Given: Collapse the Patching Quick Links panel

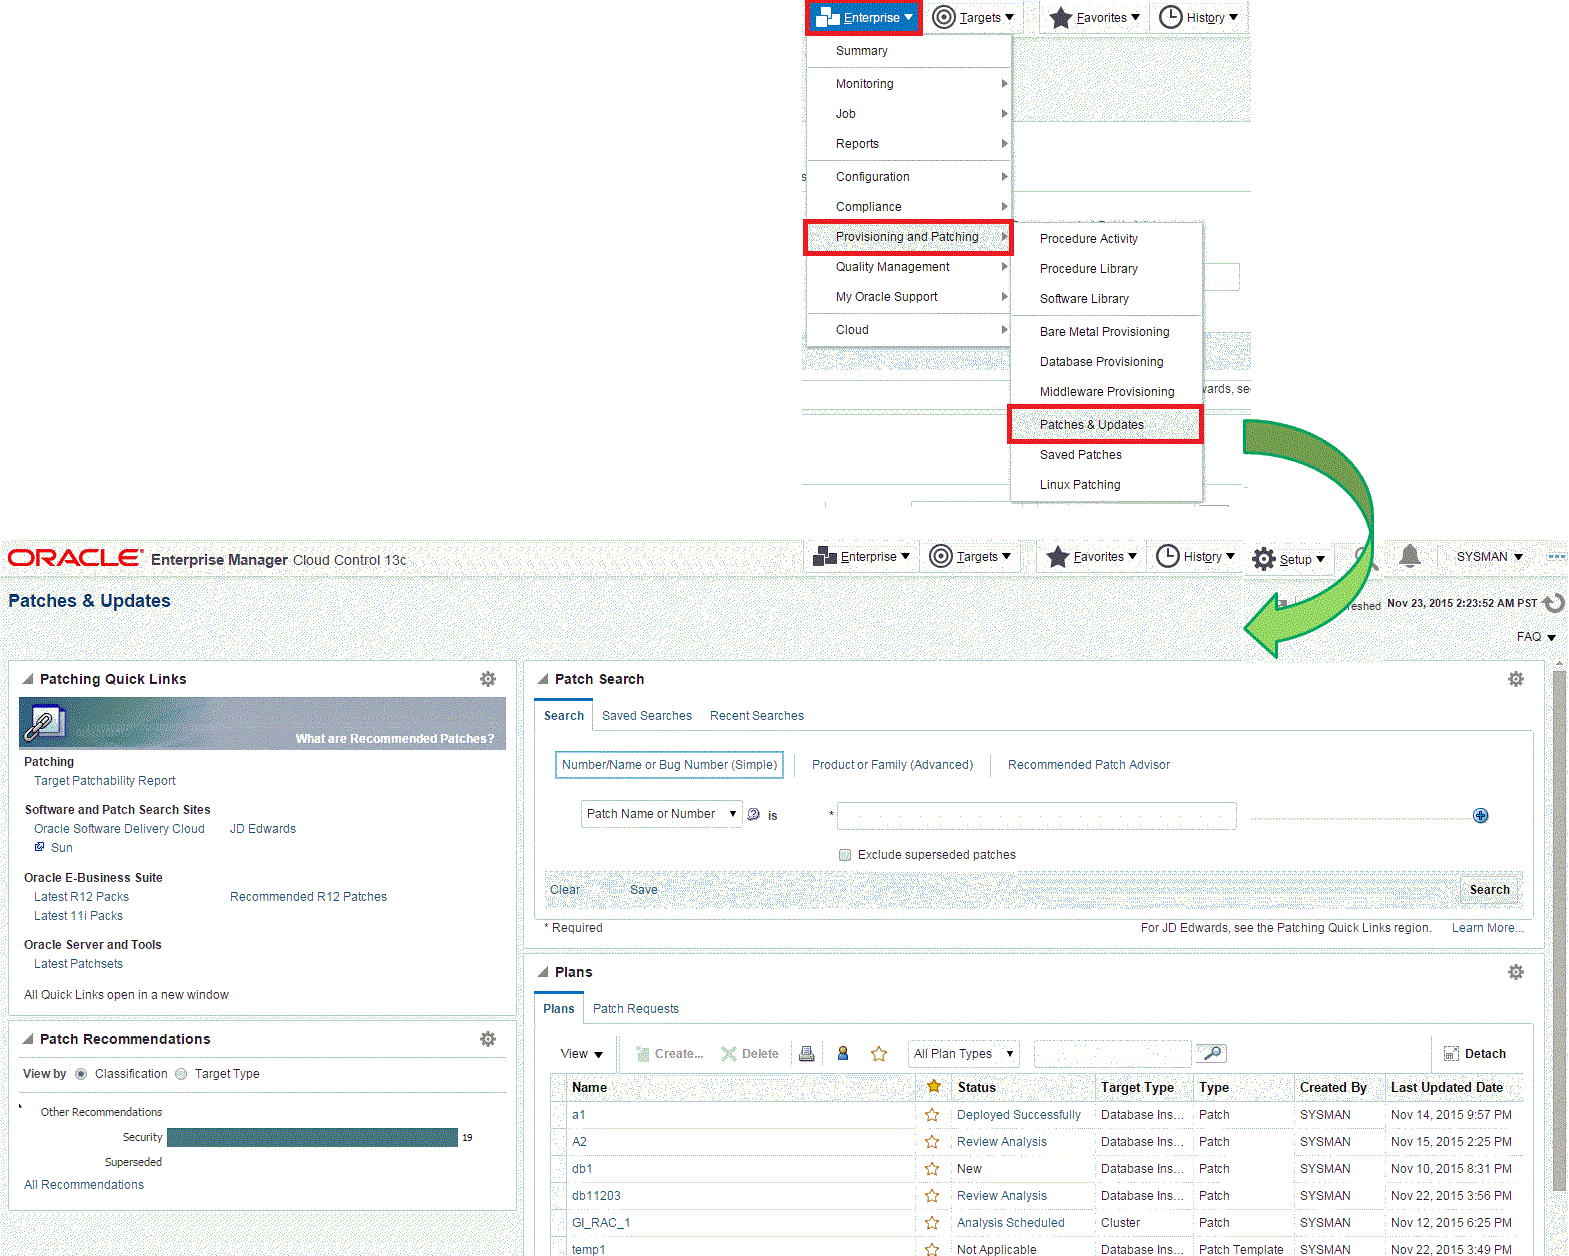Looking at the screenshot, I should (28, 679).
